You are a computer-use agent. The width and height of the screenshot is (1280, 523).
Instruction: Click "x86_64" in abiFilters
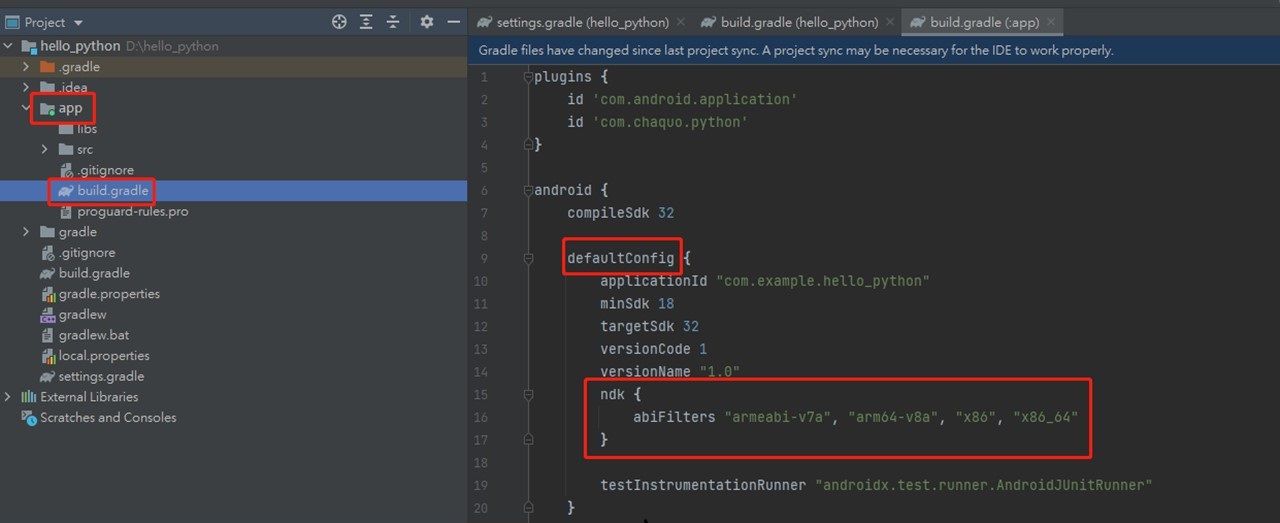pyautogui.click(x=1046, y=417)
